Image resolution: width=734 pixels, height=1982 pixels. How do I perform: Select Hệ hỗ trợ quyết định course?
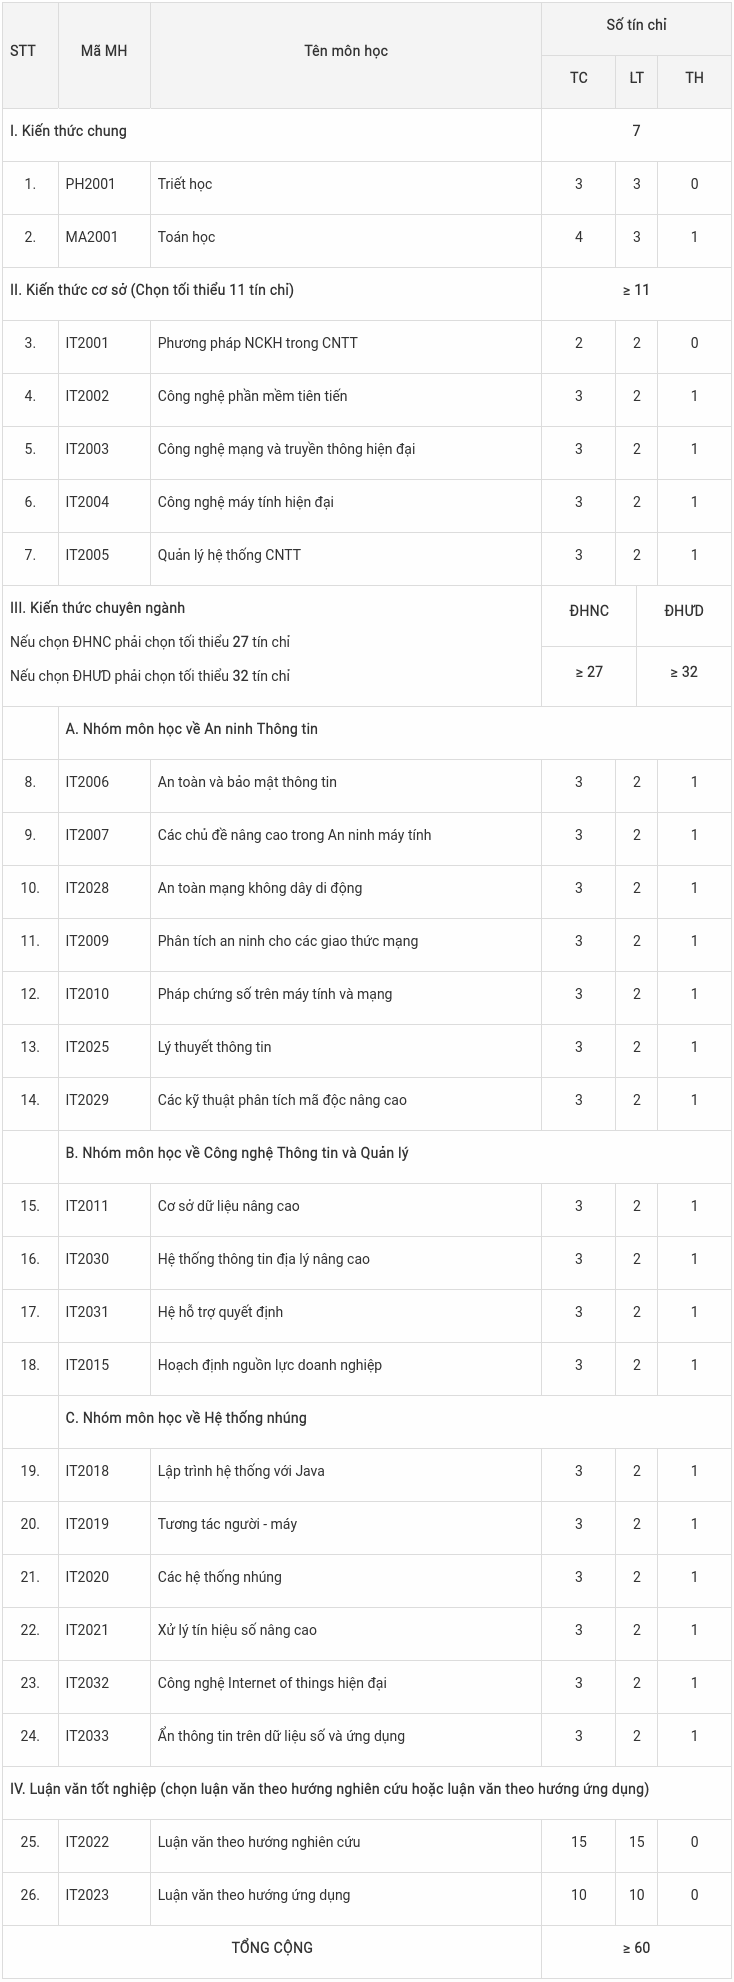[220, 1312]
